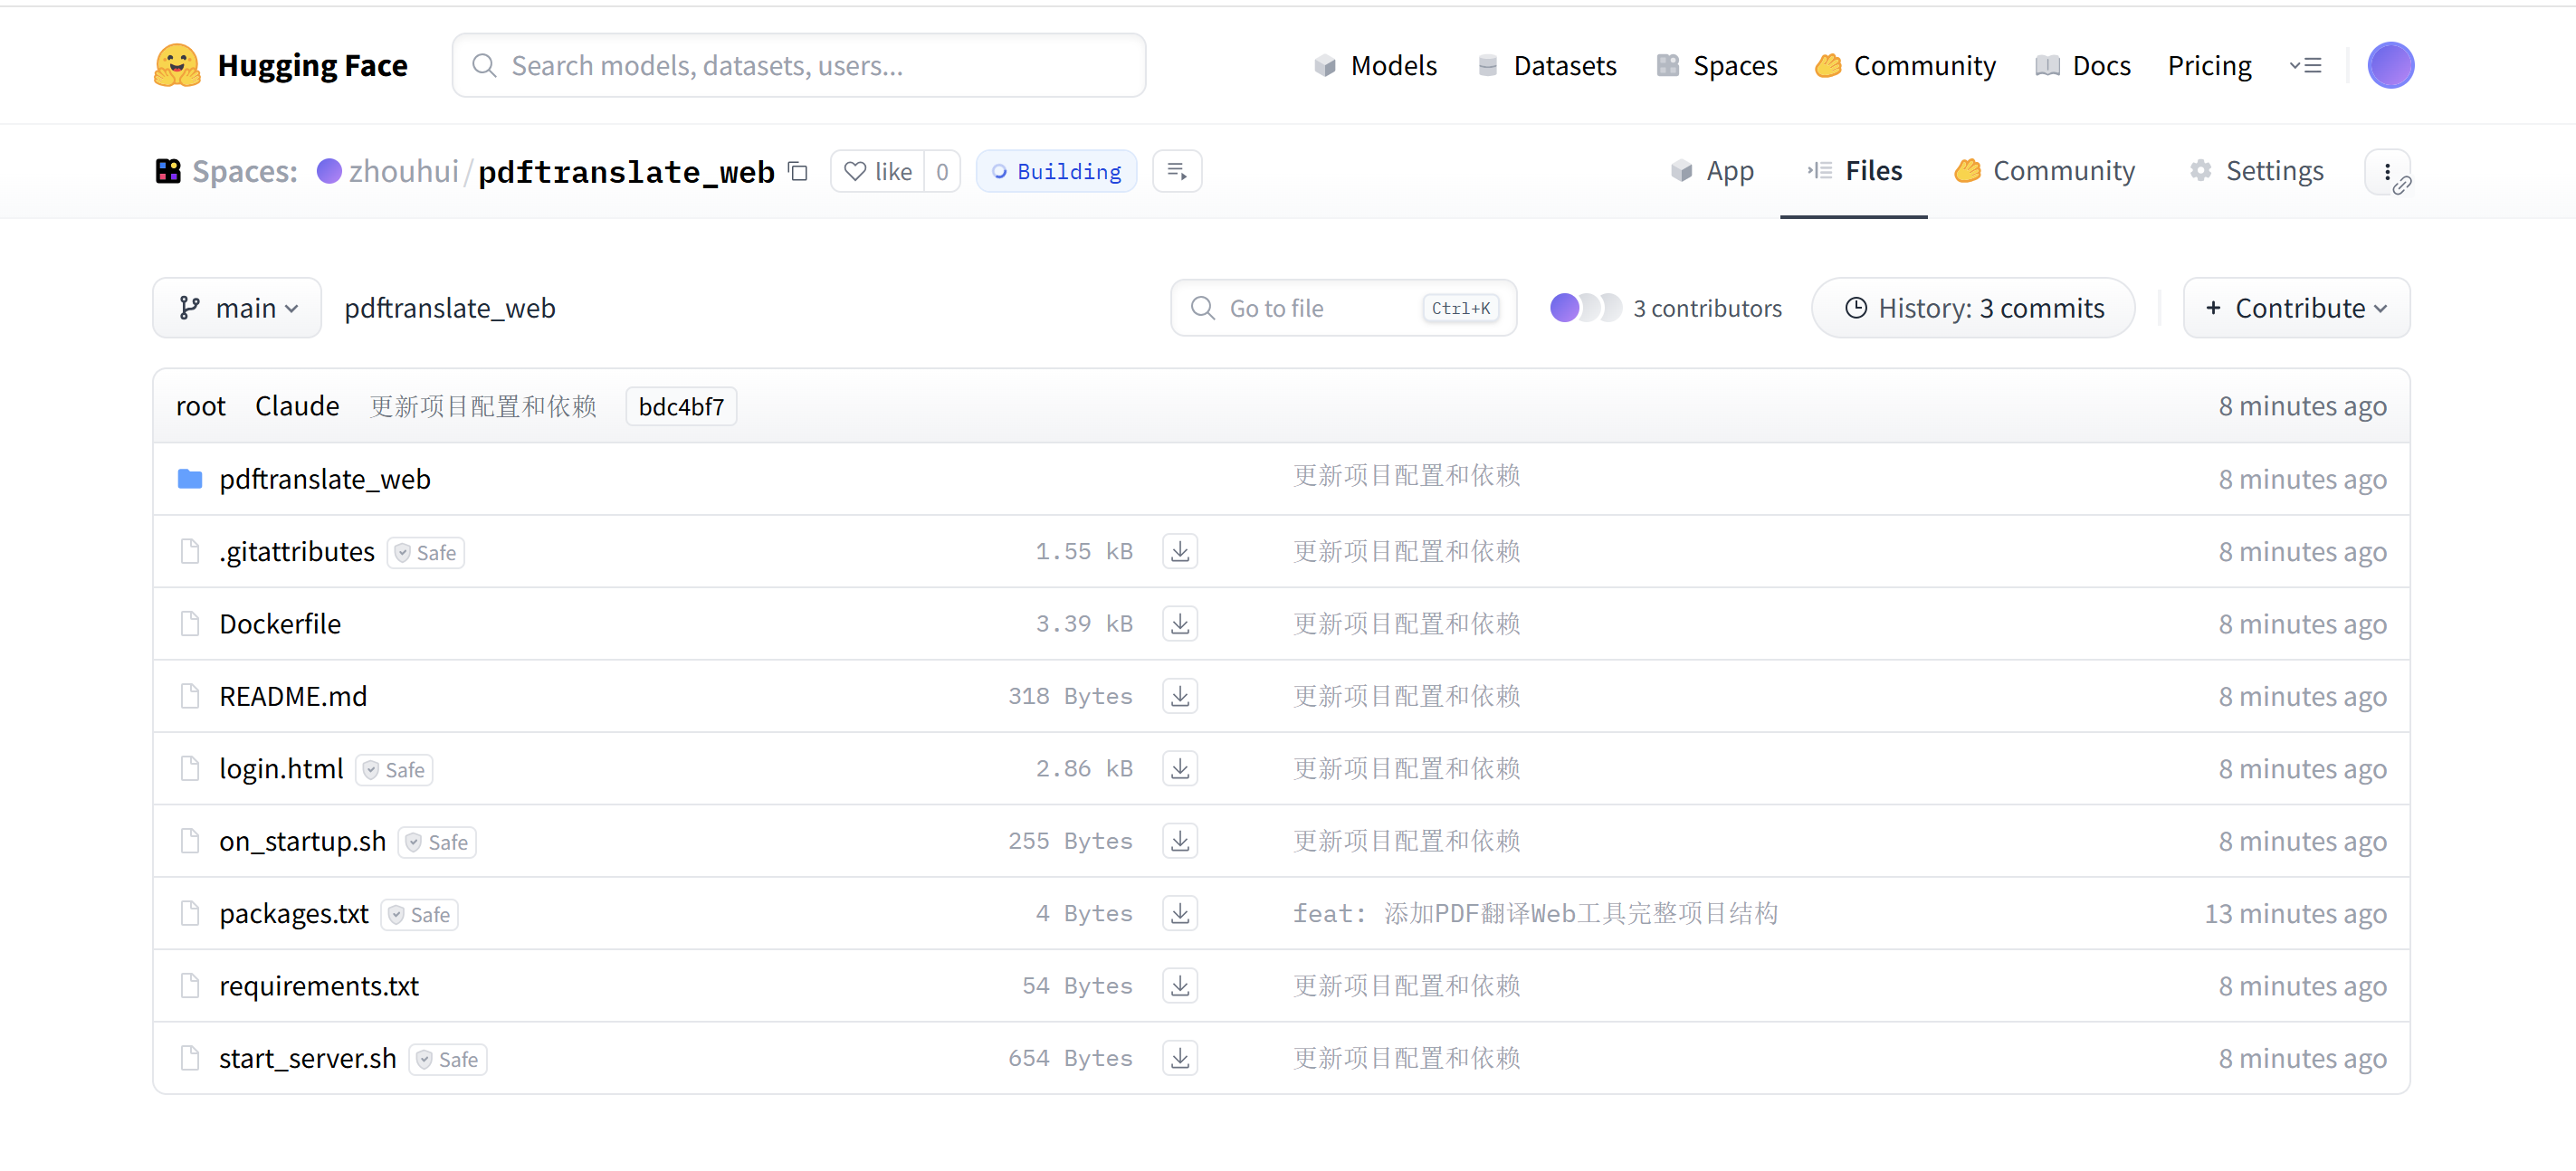Download the .gitattributes file
Image resolution: width=2576 pixels, height=1171 pixels.
click(1180, 551)
